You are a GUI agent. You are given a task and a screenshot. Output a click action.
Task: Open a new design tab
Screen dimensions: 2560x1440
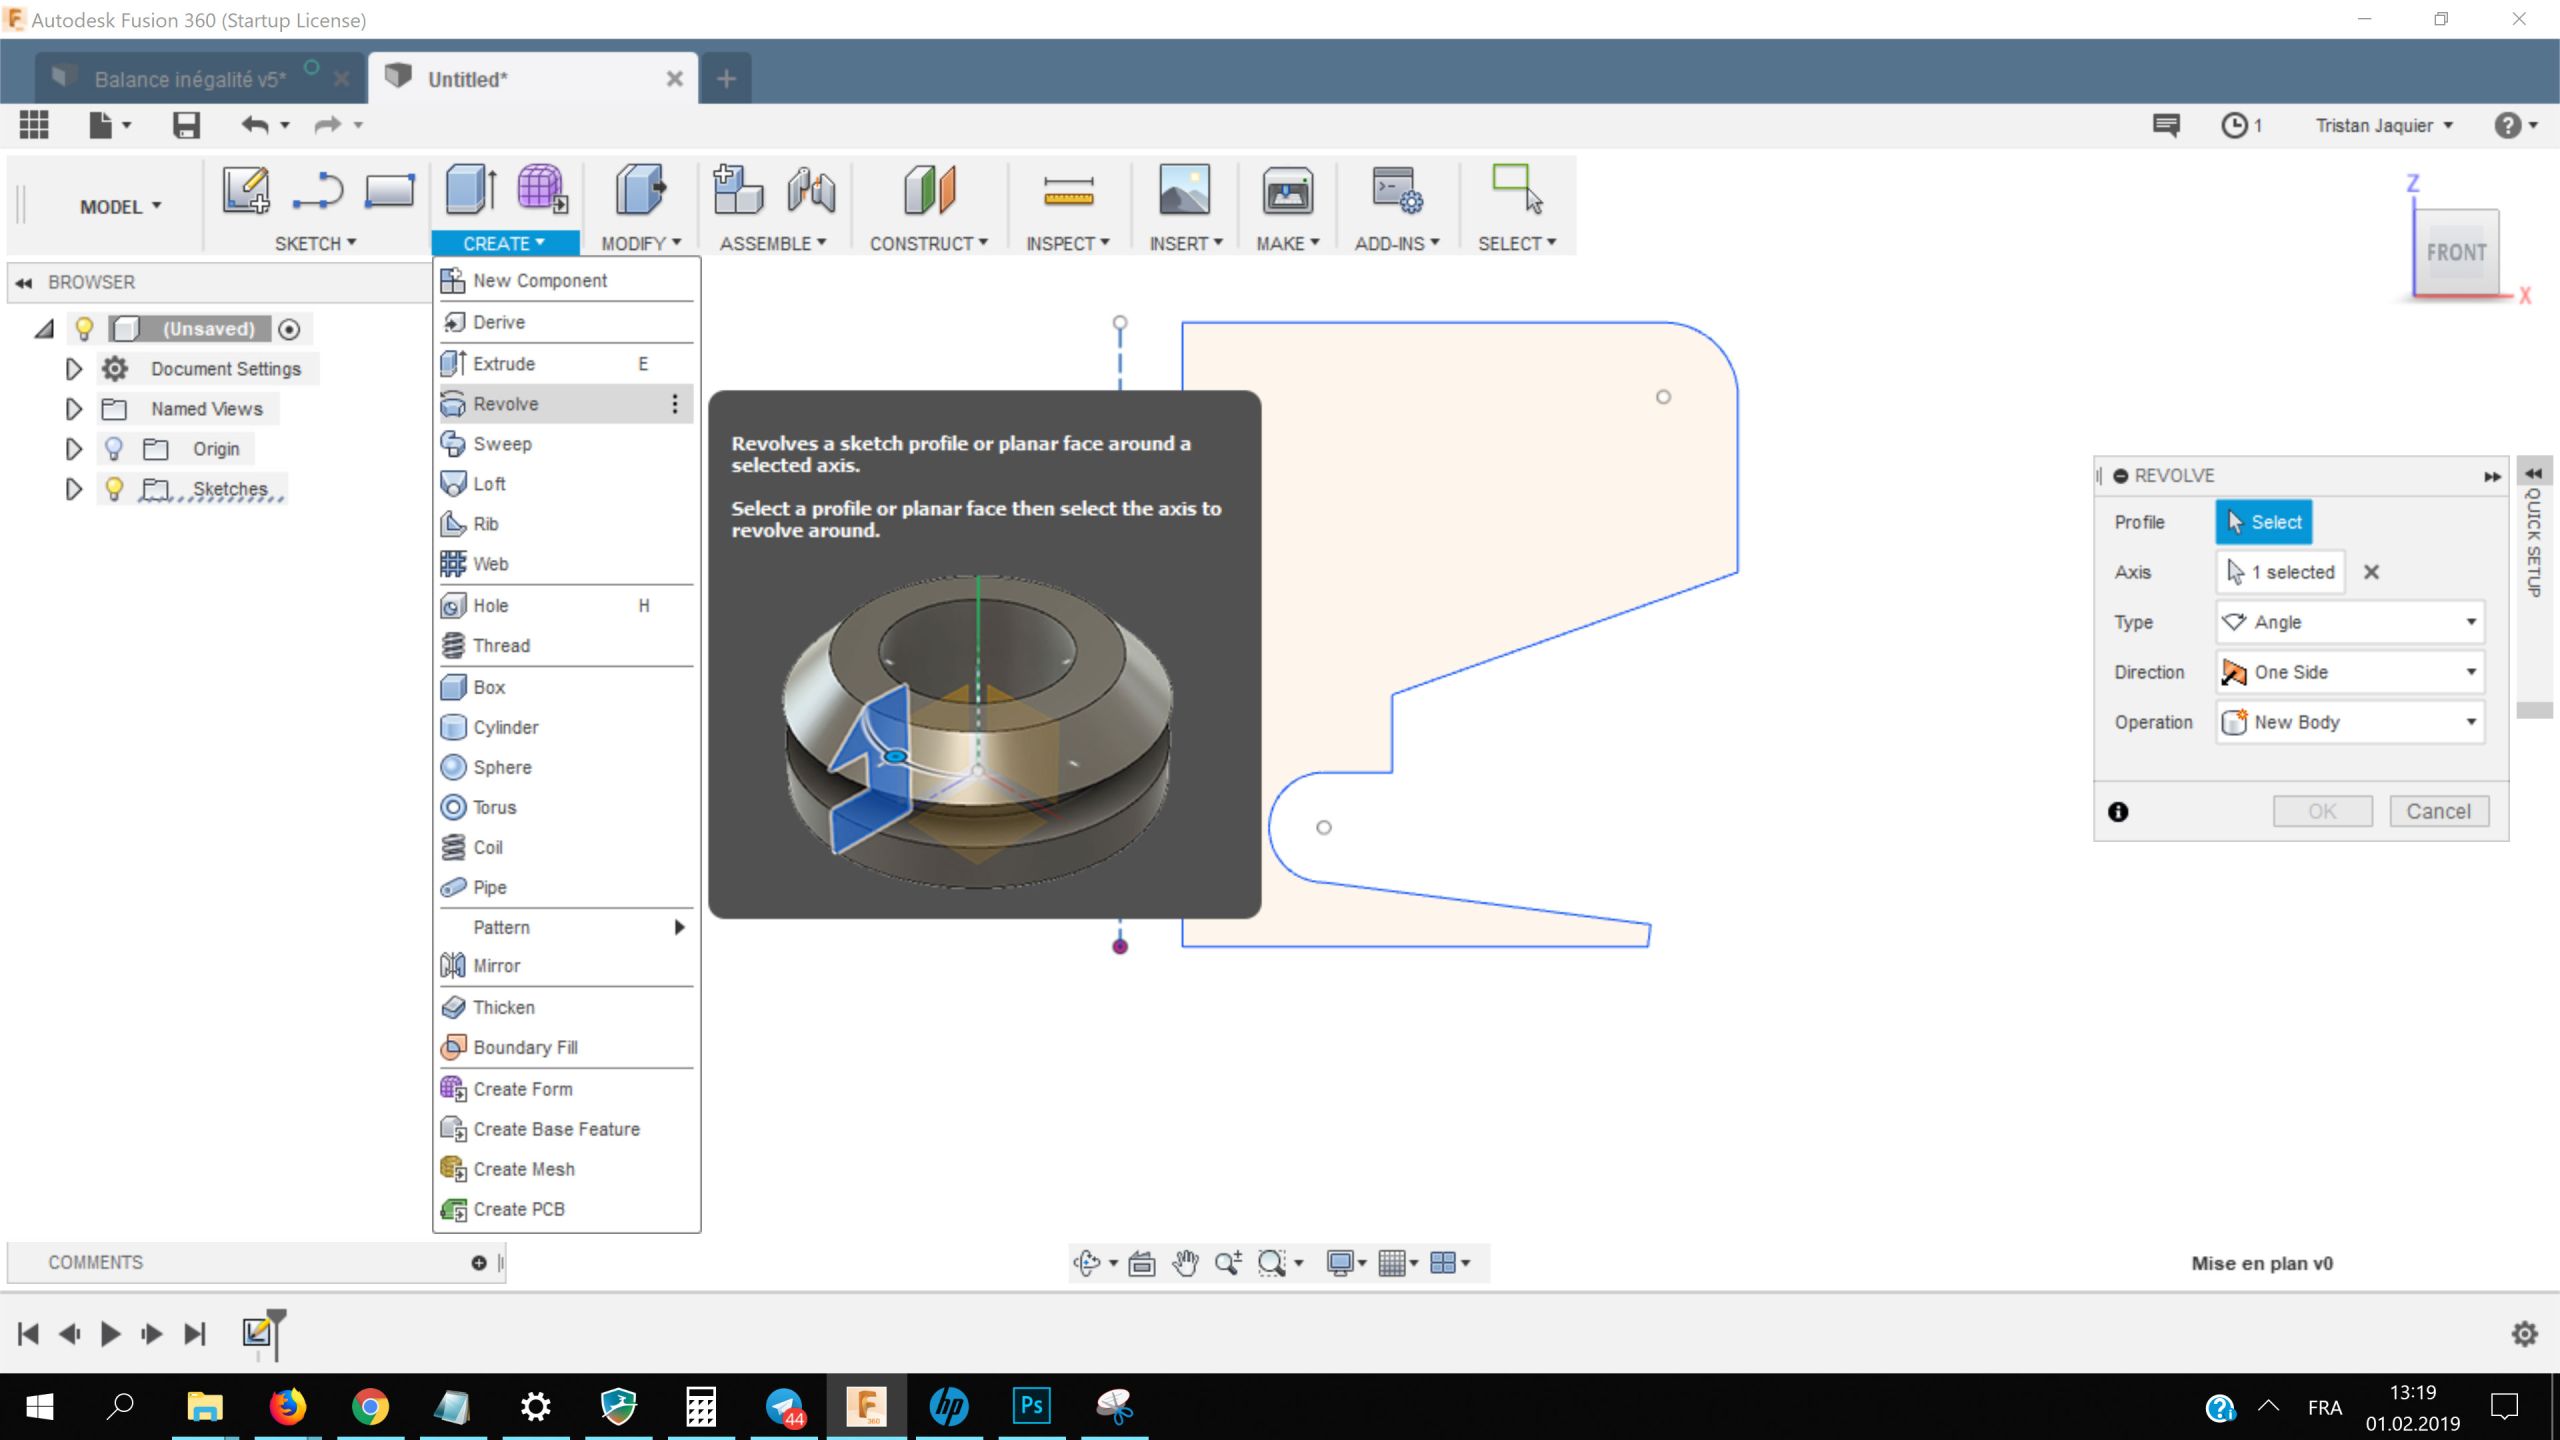coord(726,78)
